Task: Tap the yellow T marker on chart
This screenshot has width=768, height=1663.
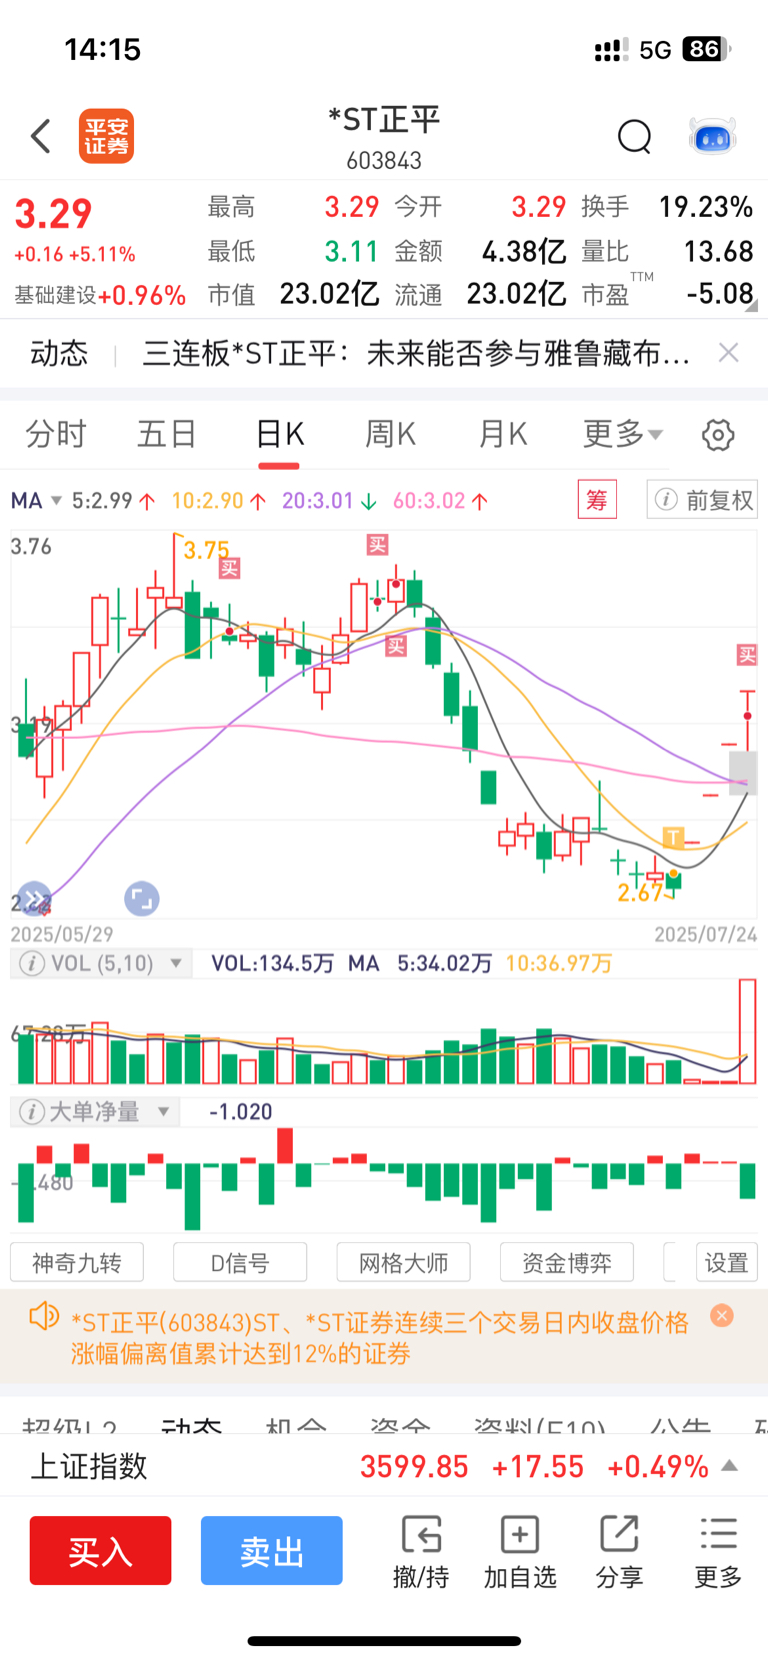Action: (x=673, y=837)
